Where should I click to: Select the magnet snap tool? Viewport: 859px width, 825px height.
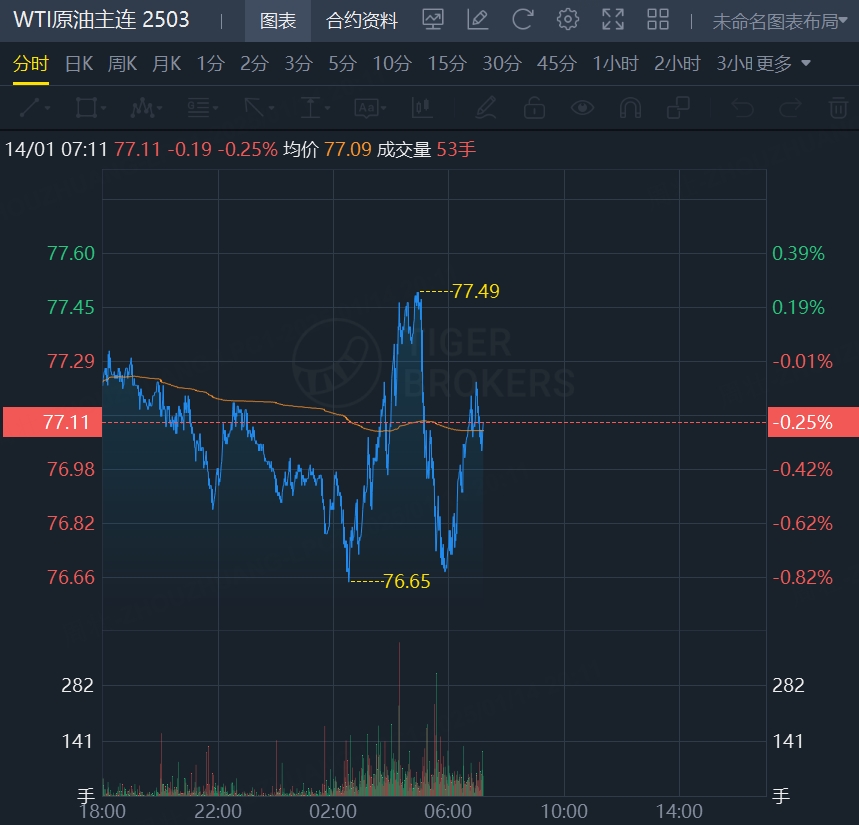point(630,107)
